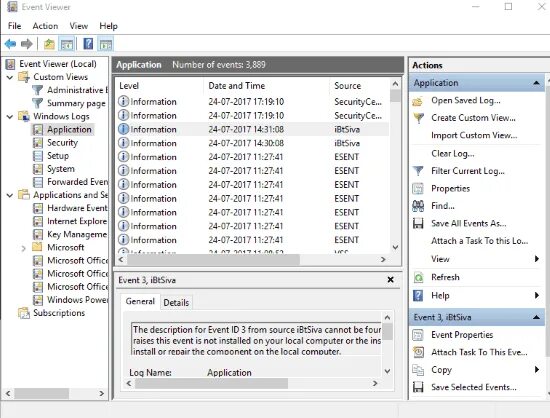Click the Event Viewer (Local) root icon
This screenshot has width=550, height=418.
pyautogui.click(x=11, y=64)
